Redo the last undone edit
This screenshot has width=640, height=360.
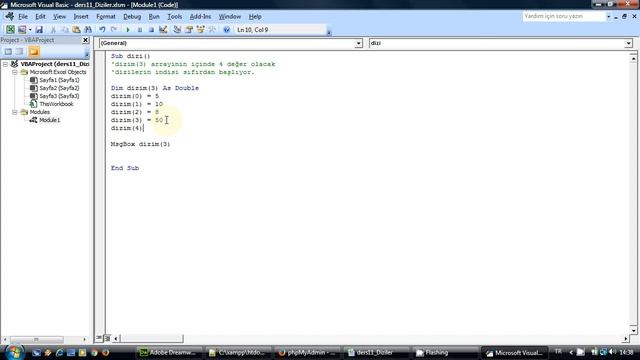(114, 29)
